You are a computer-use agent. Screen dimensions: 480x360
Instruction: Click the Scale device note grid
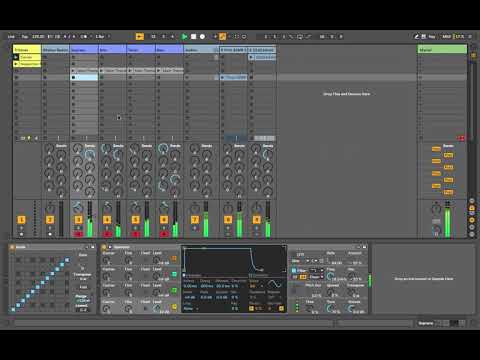tap(41, 284)
